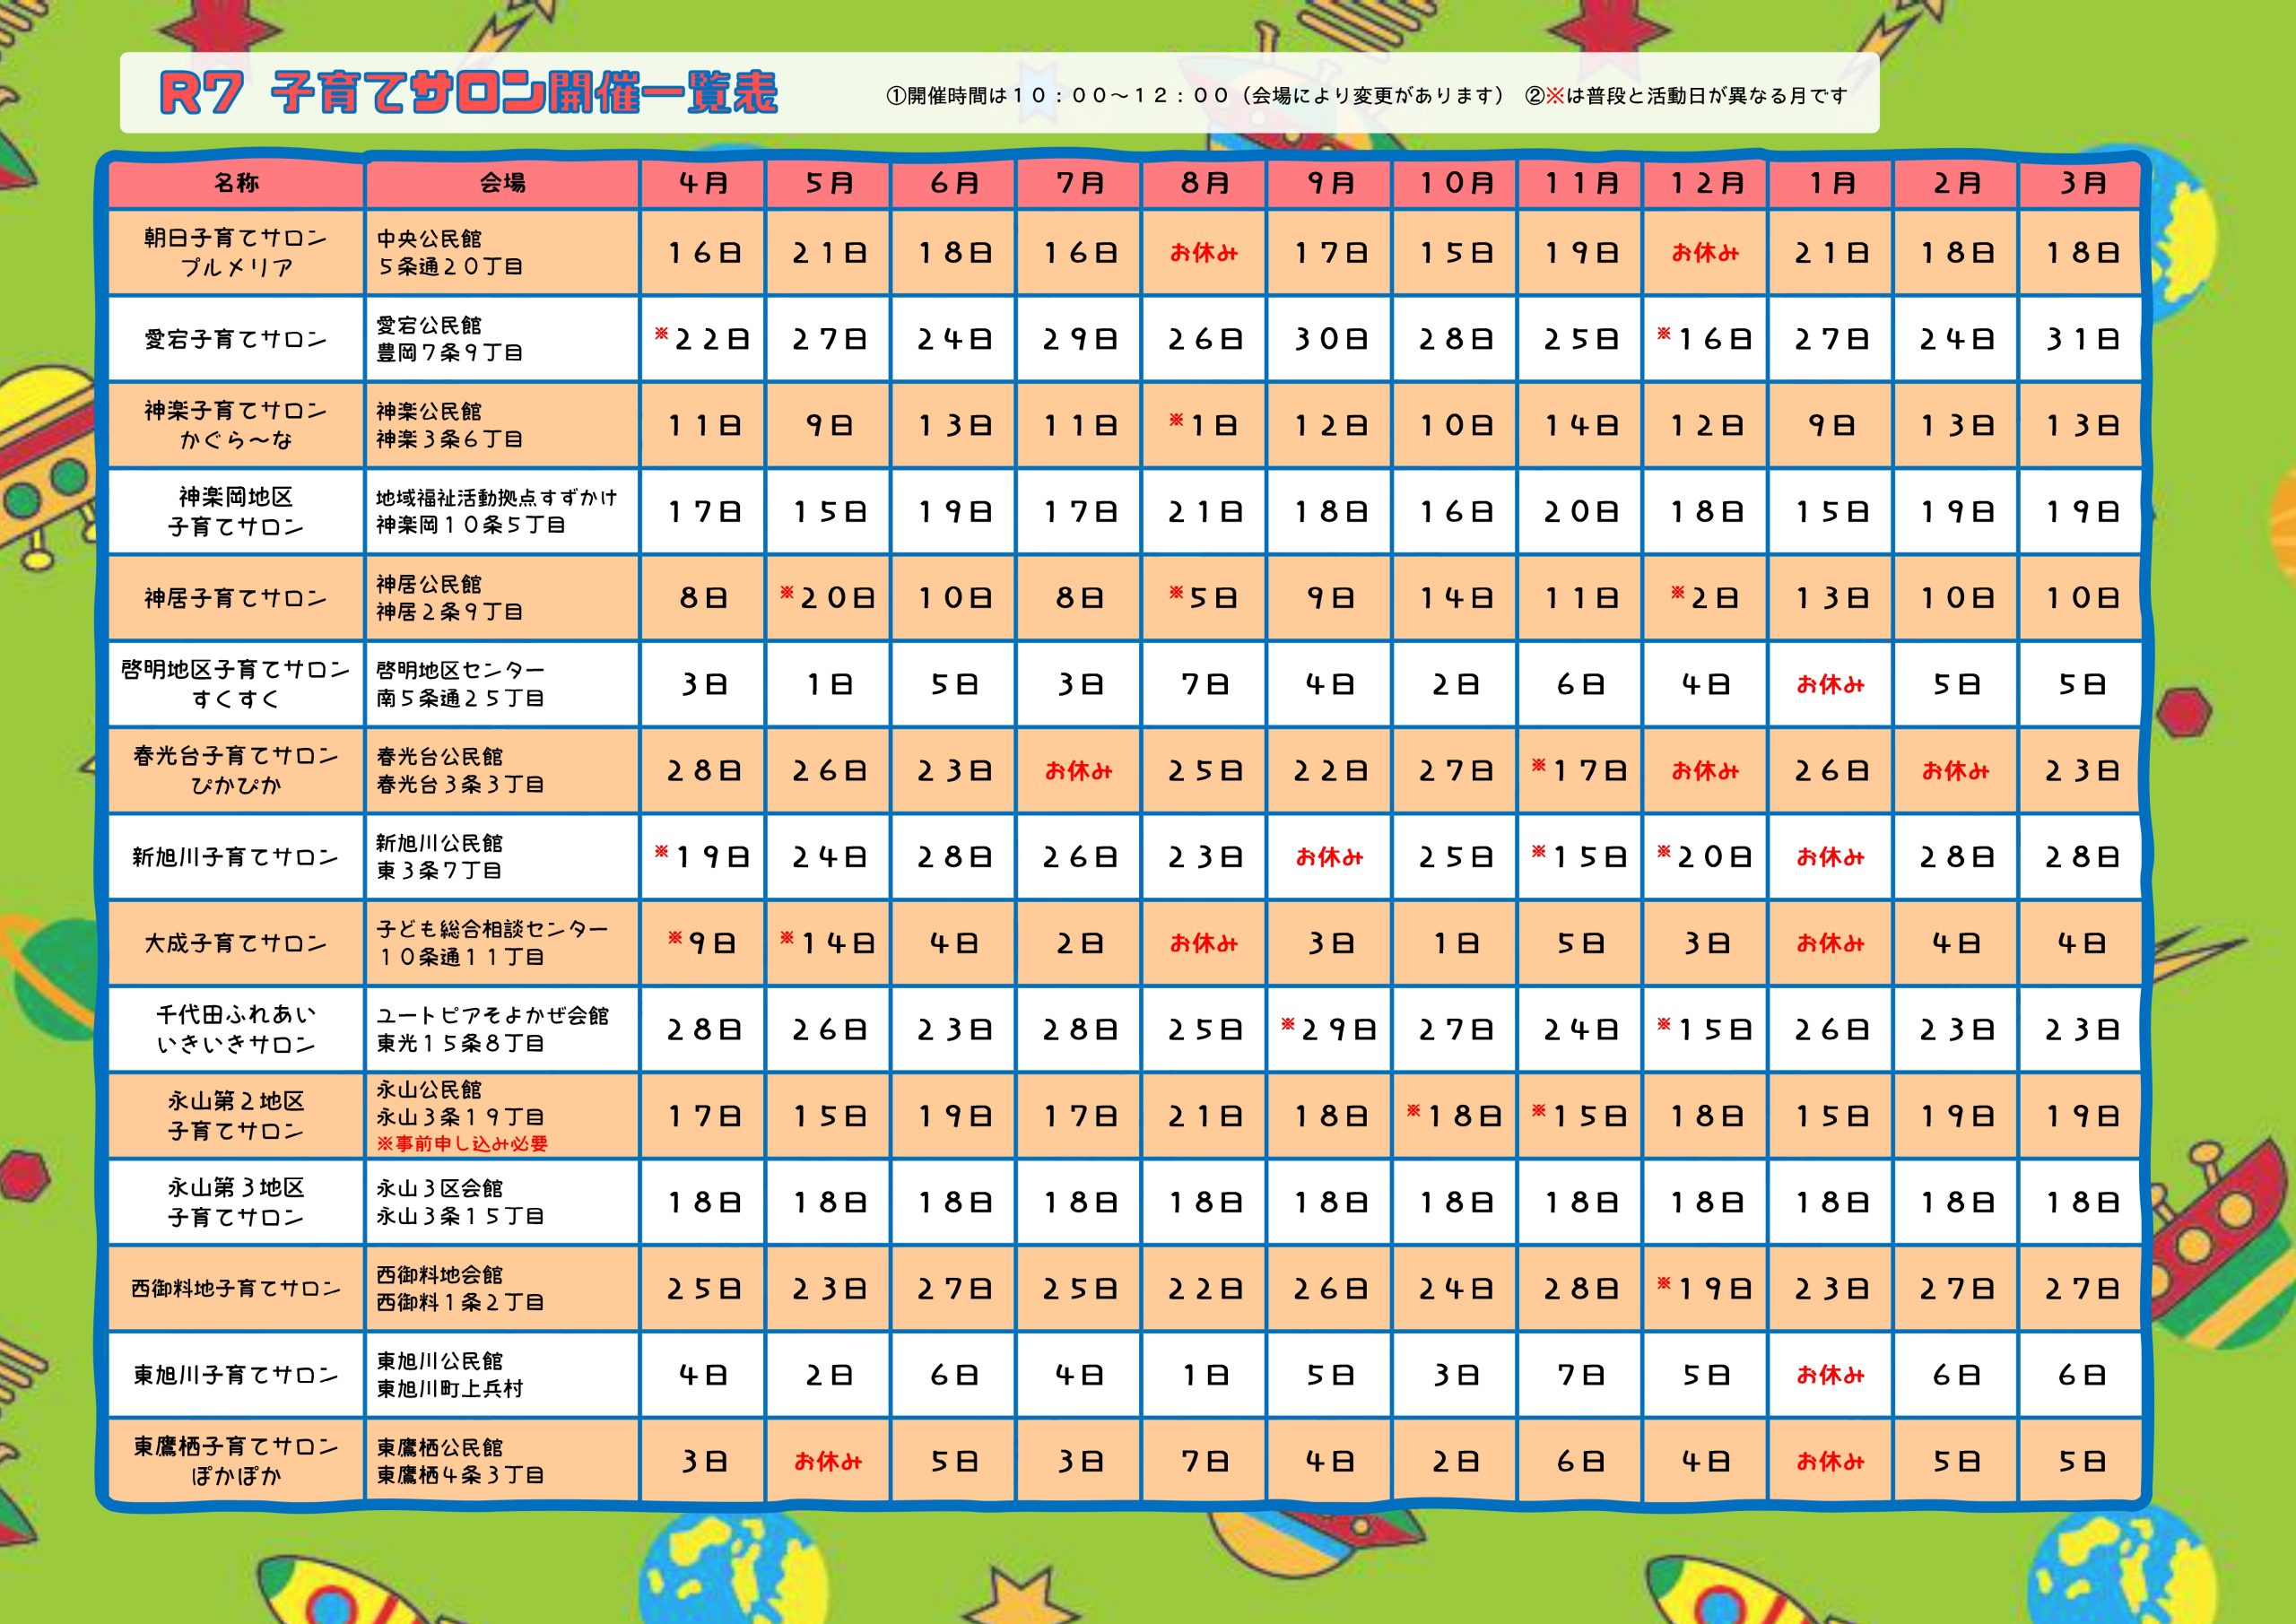Image resolution: width=2296 pixels, height=1624 pixels.
Task: Click '東鷹栖公民館 東鷹栖4条3丁目' venue cell
Action: click(502, 1461)
